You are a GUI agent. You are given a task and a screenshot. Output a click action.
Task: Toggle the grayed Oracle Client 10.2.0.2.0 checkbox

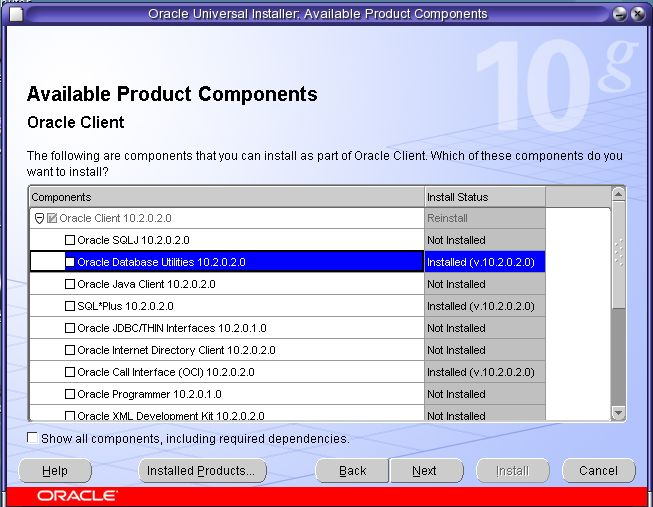click(52, 218)
